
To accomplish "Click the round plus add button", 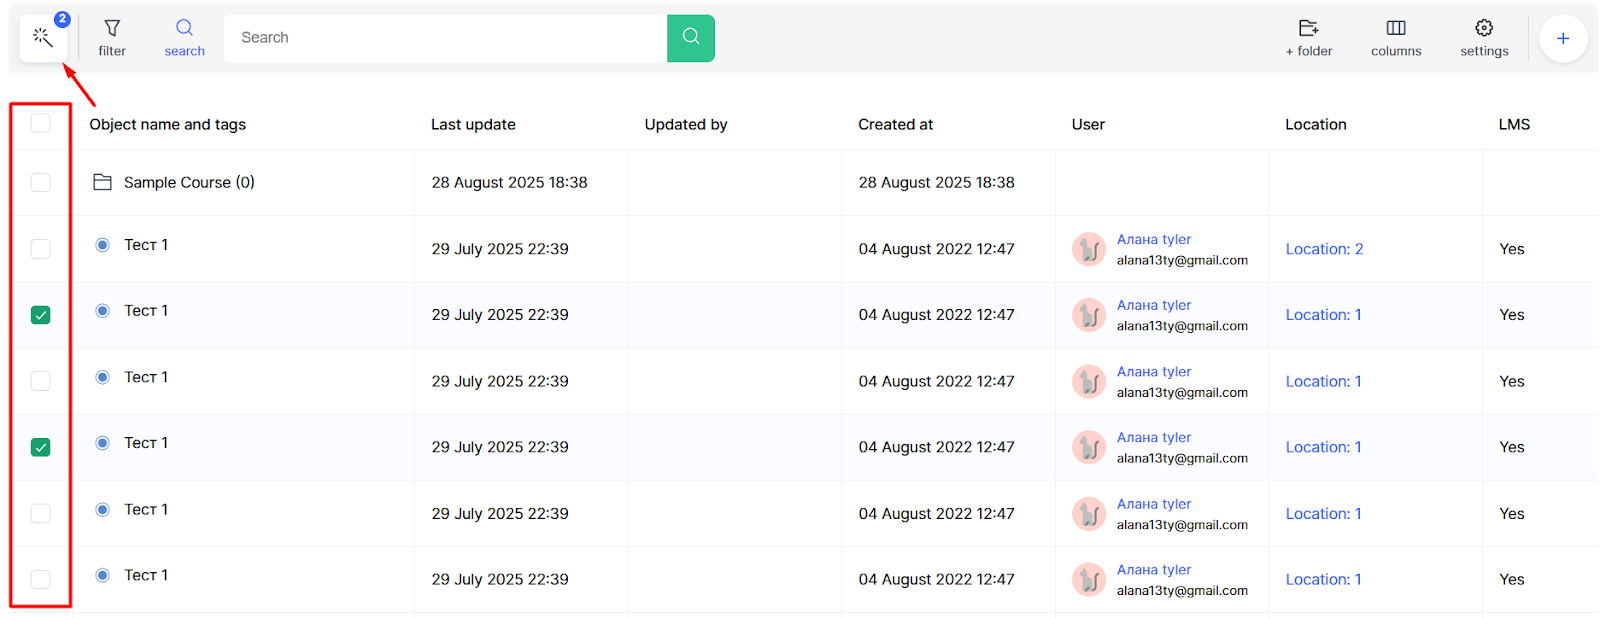I will [x=1562, y=38].
